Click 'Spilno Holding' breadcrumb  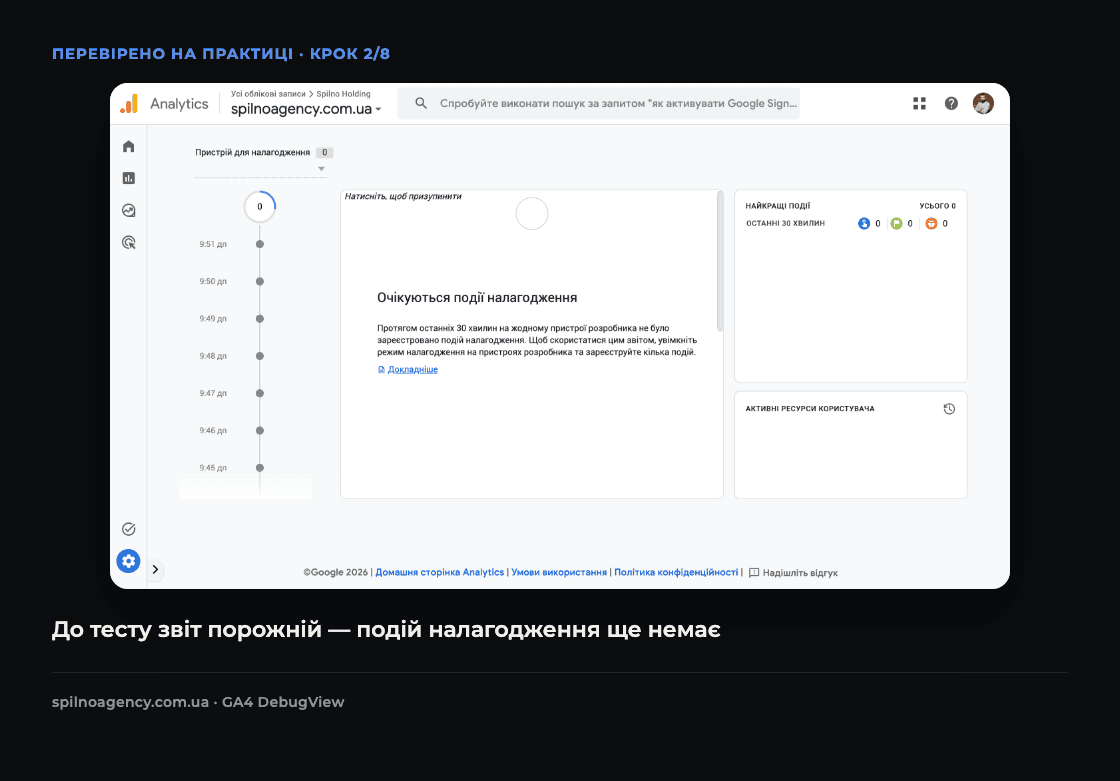tap(344, 94)
